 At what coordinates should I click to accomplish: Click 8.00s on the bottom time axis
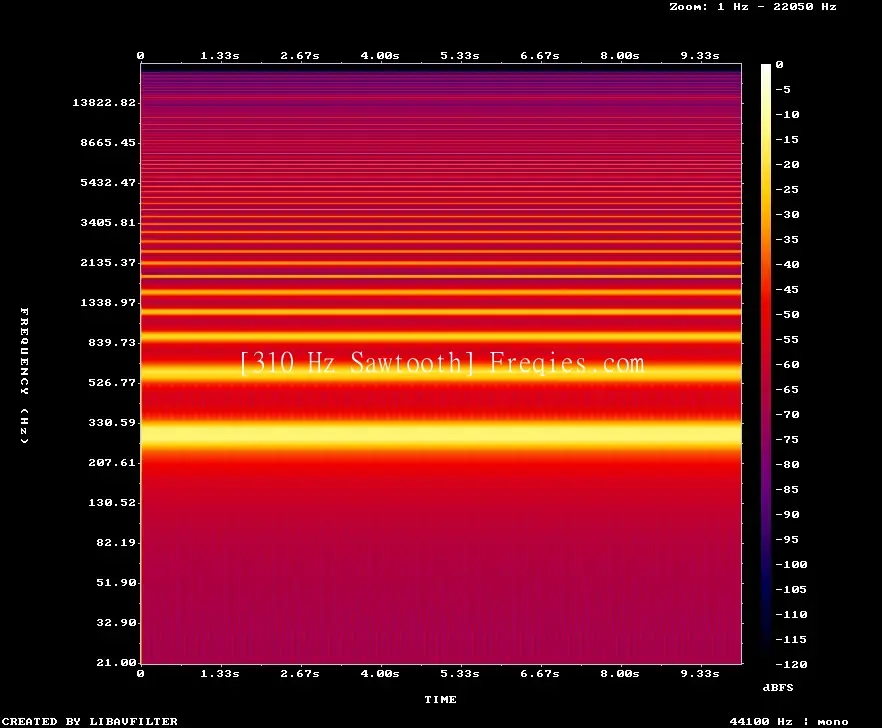(620, 673)
